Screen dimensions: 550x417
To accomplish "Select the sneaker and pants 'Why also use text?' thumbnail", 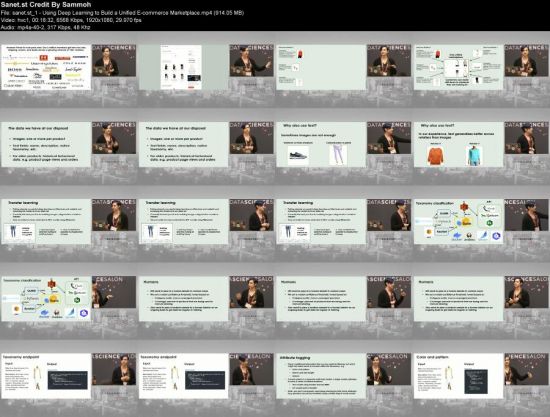I will pos(321,144).
